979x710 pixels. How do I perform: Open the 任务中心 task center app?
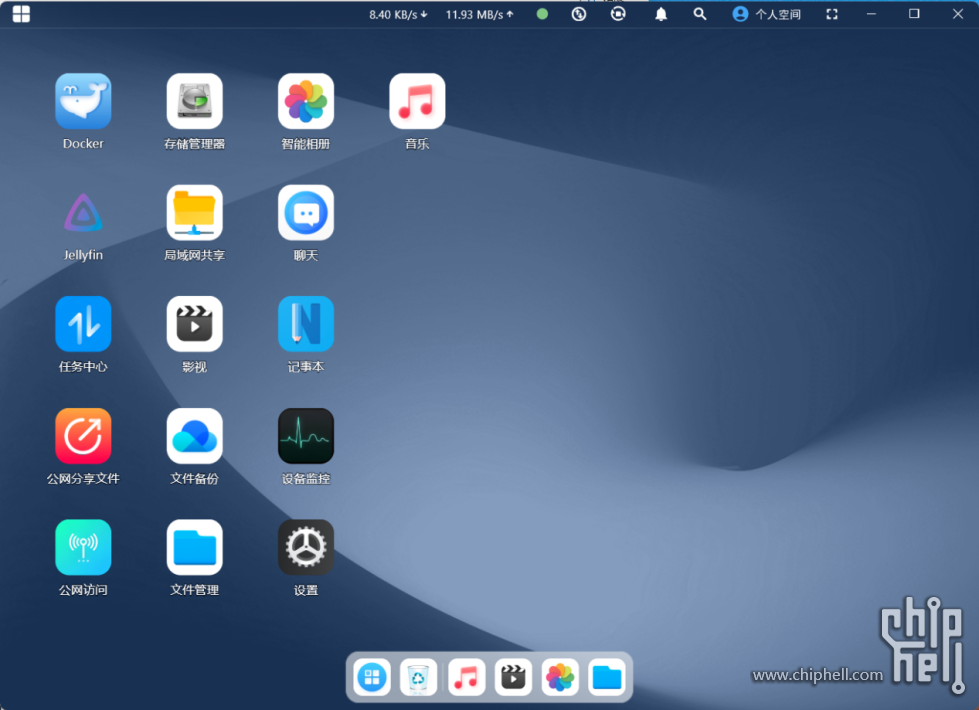83,325
